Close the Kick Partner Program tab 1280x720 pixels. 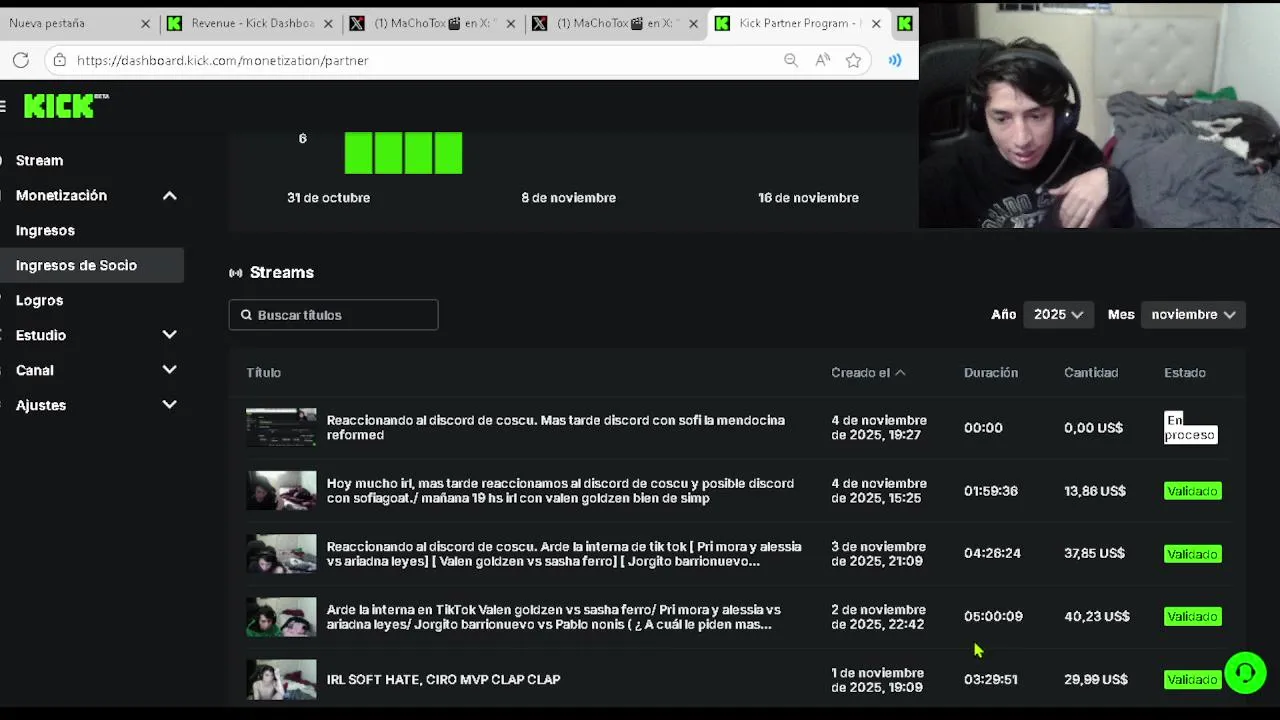pos(876,23)
